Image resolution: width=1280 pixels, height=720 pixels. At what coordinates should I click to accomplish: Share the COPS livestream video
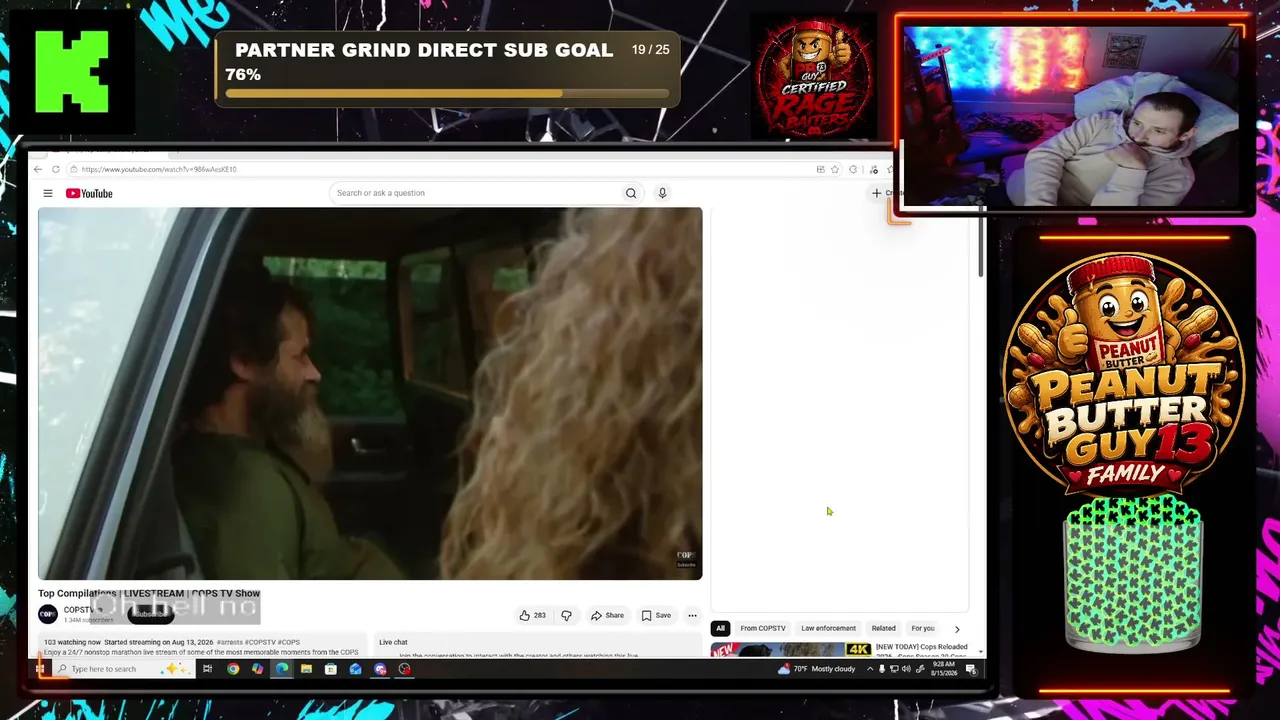(x=607, y=615)
